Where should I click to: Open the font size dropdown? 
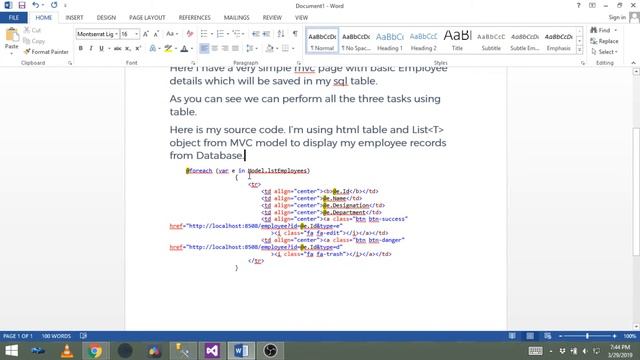[x=136, y=34]
